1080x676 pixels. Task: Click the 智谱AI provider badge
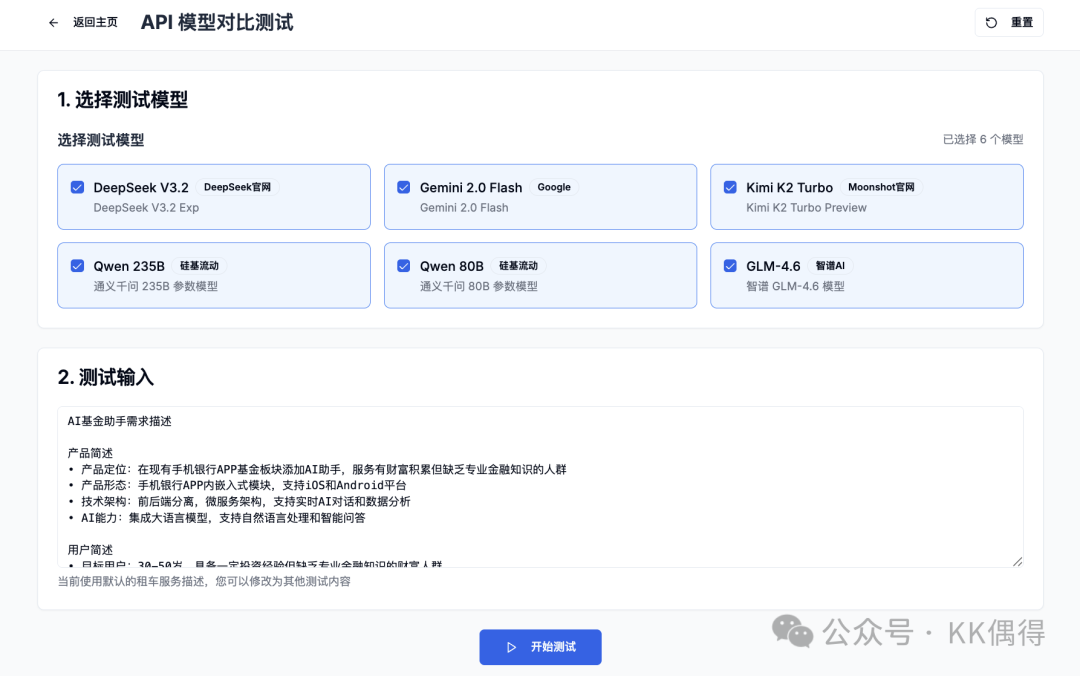point(830,266)
